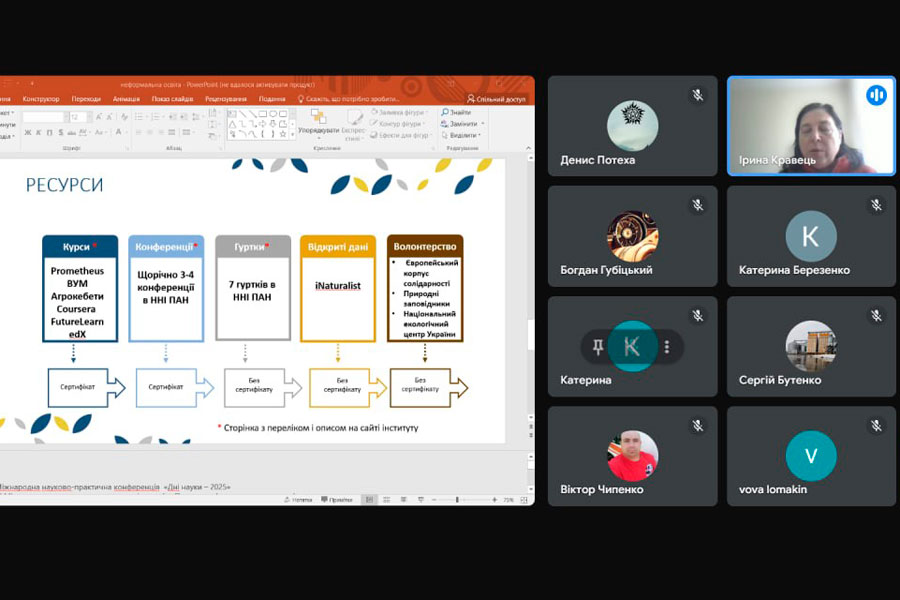
Task: Toggle text shadow S formatting
Action: click(x=61, y=133)
